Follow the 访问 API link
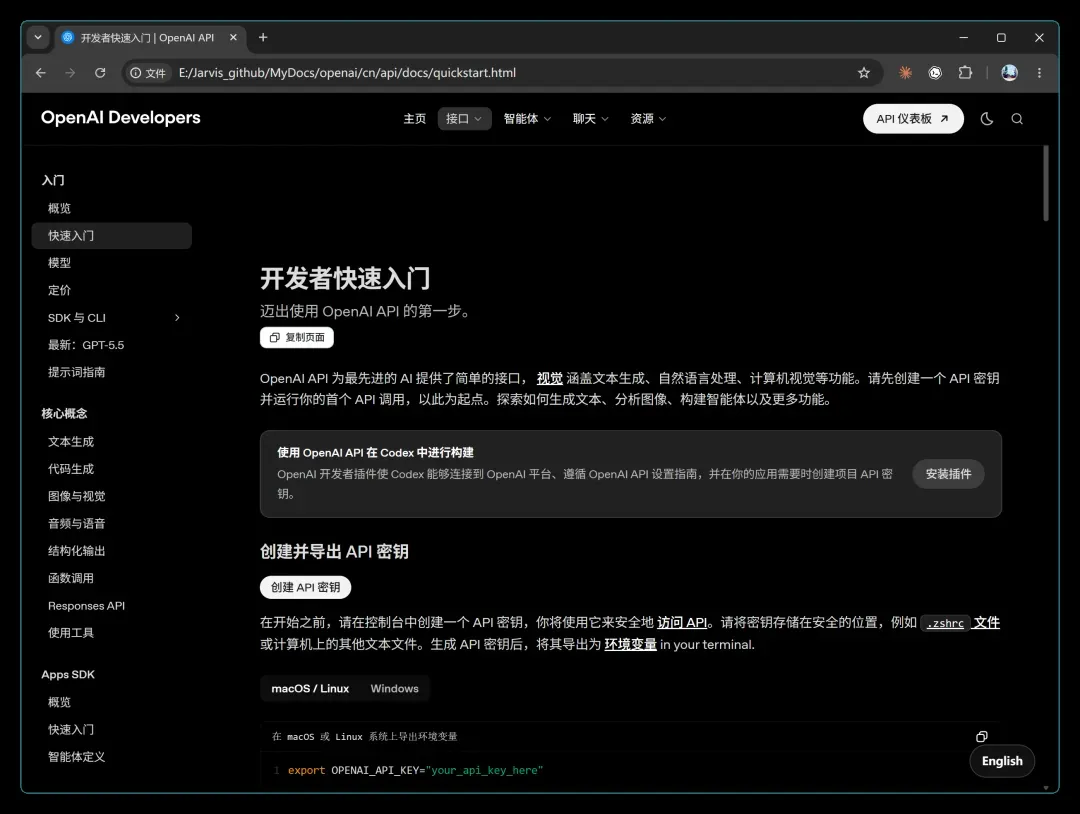1080x814 pixels. coord(682,623)
